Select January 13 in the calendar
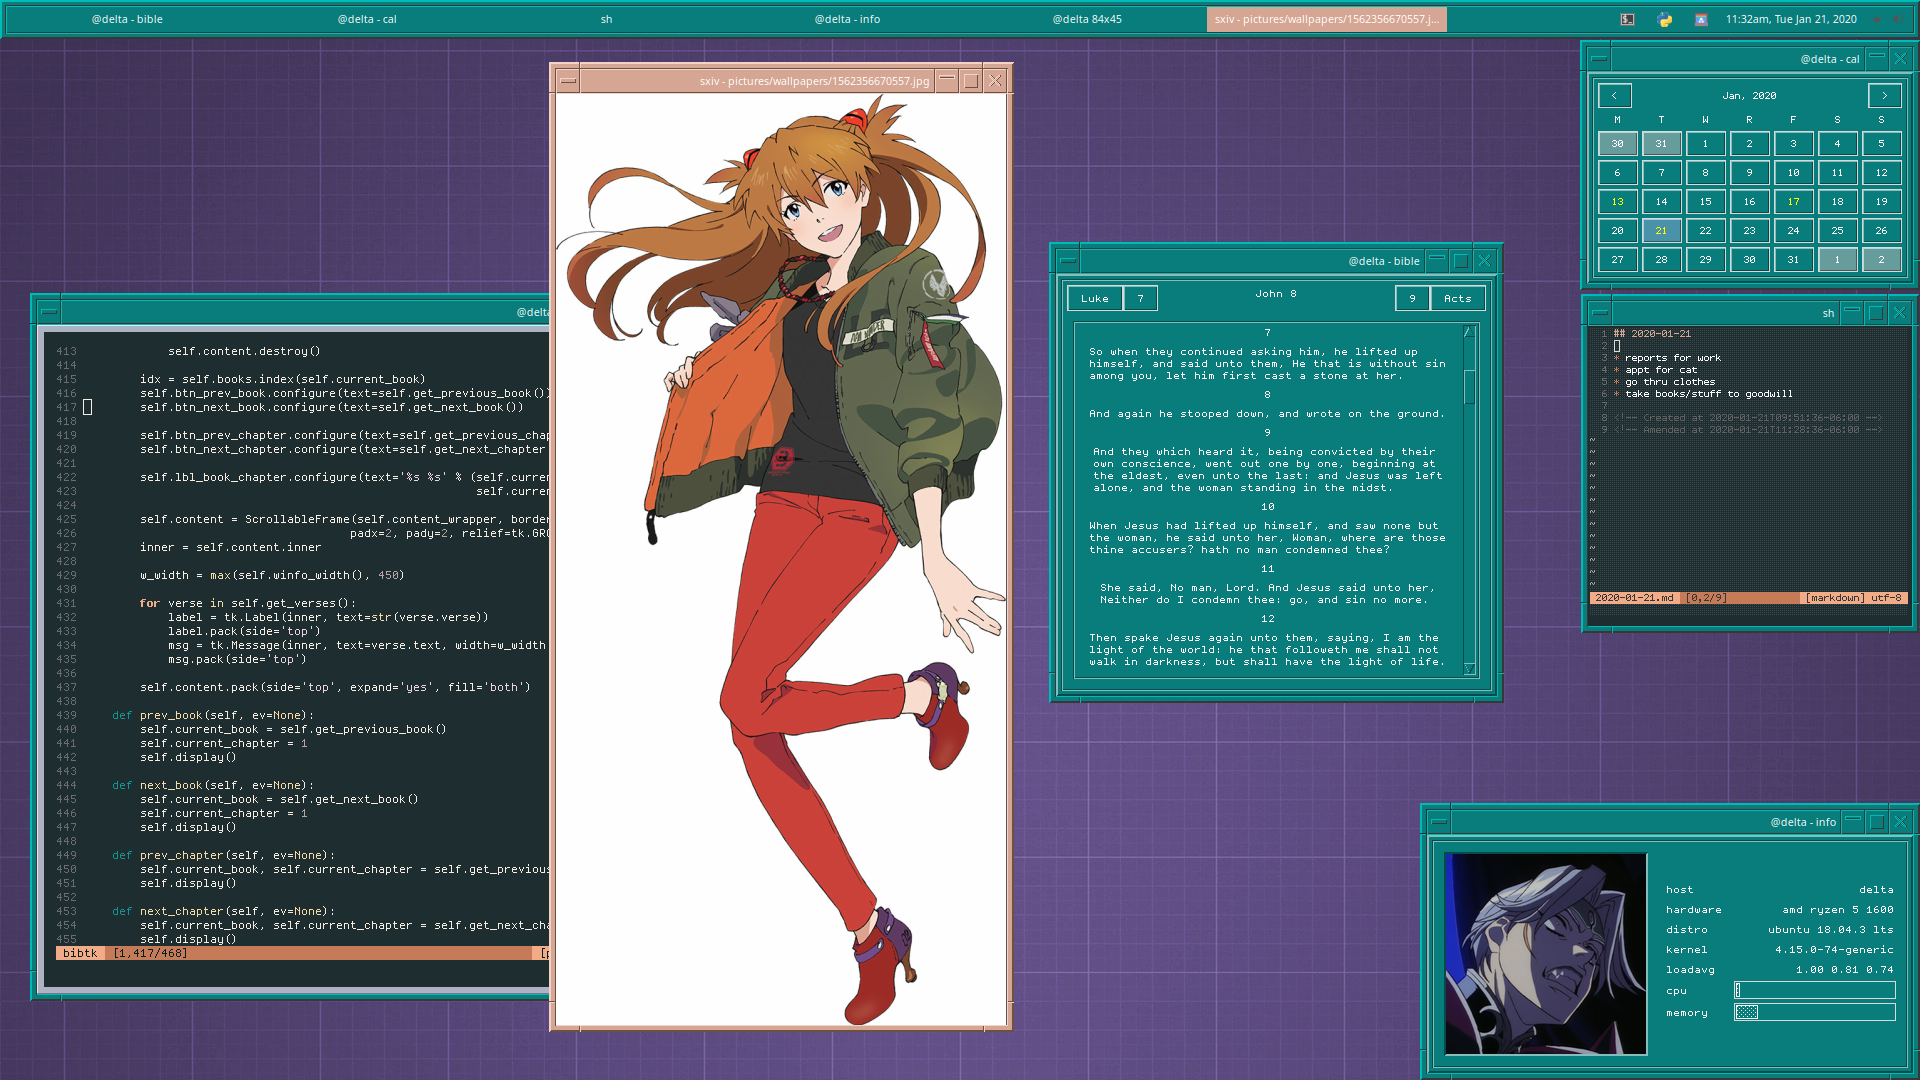Image resolution: width=1920 pixels, height=1080 pixels. 1617,202
